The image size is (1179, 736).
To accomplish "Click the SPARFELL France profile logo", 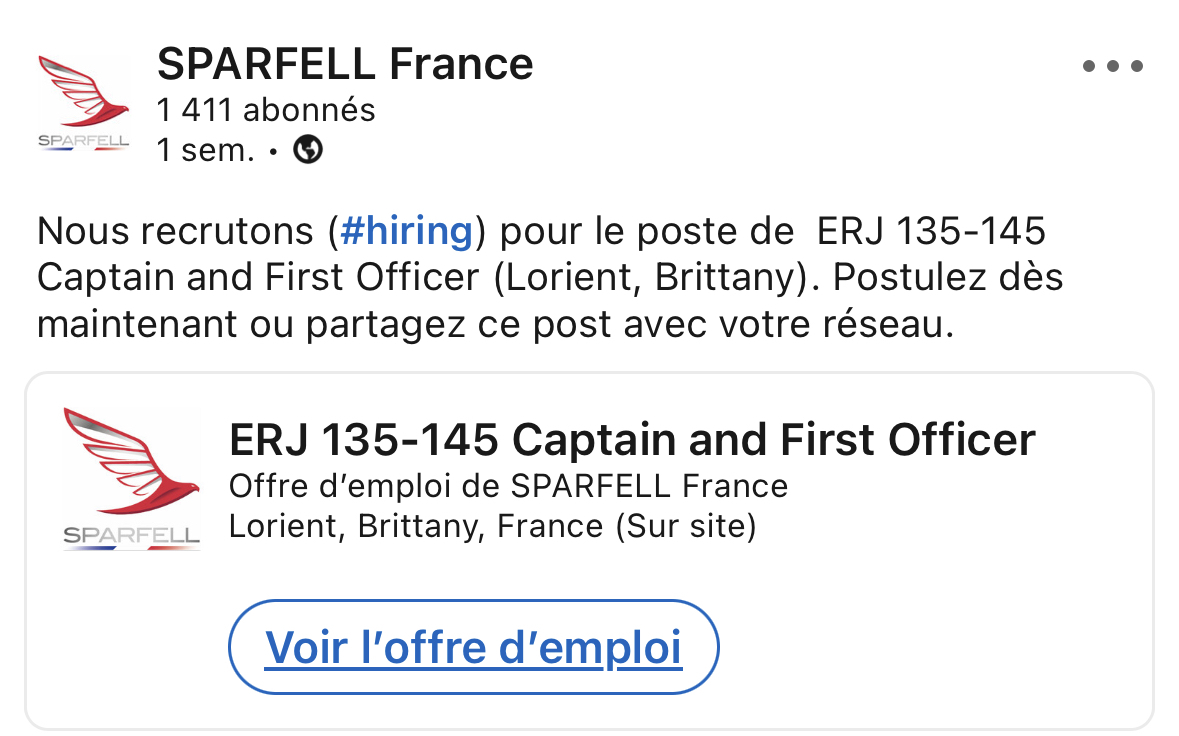I will coord(84,104).
